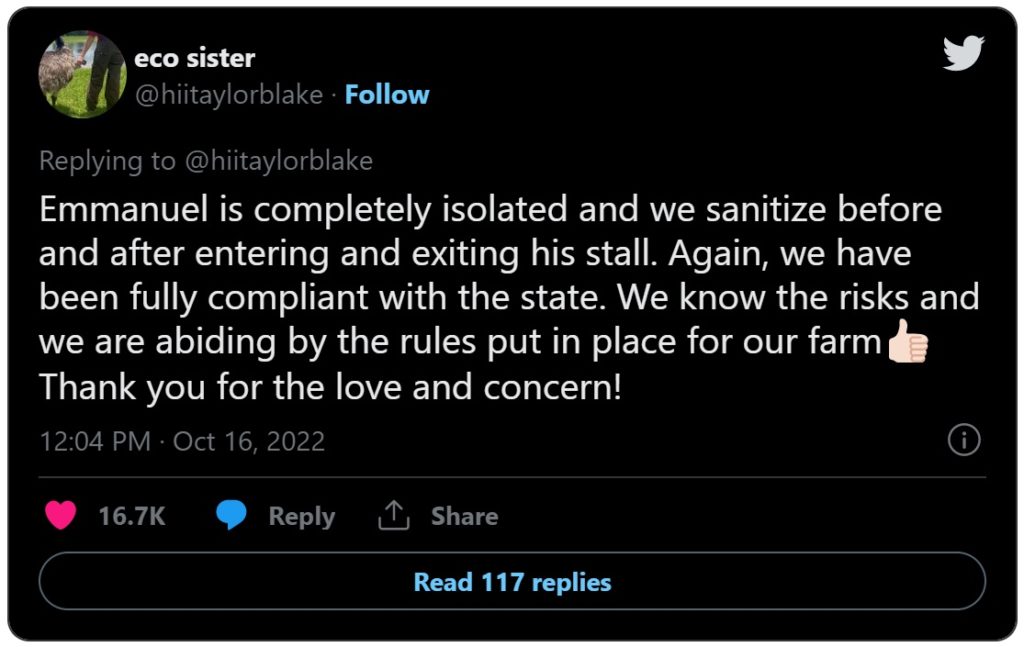The width and height of the screenshot is (1024, 647).
Task: Click the 12:04 PM time stamp
Action: pyautogui.click(x=95, y=441)
